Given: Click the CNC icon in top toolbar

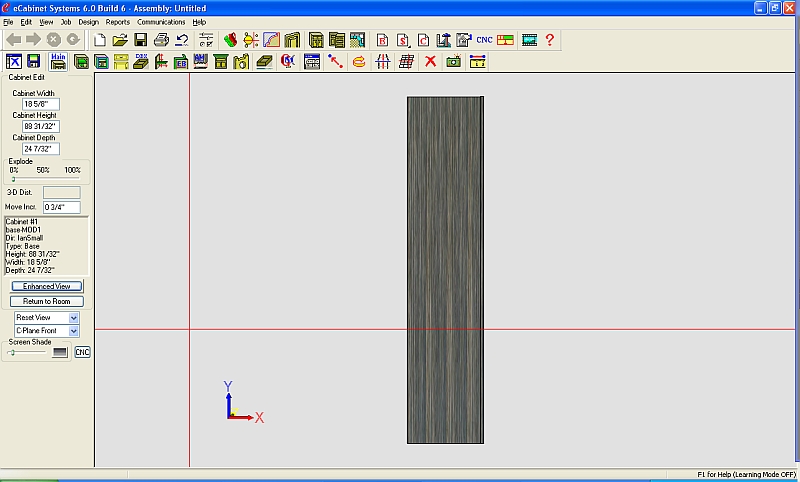Looking at the screenshot, I should point(484,40).
